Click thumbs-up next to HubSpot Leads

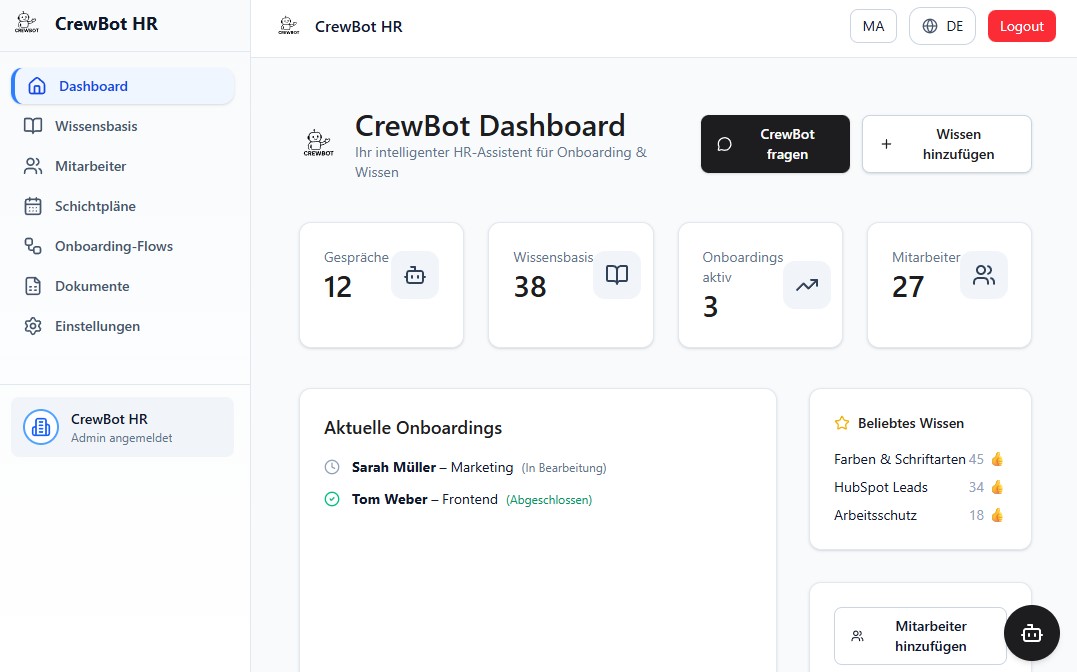[x=996, y=487]
